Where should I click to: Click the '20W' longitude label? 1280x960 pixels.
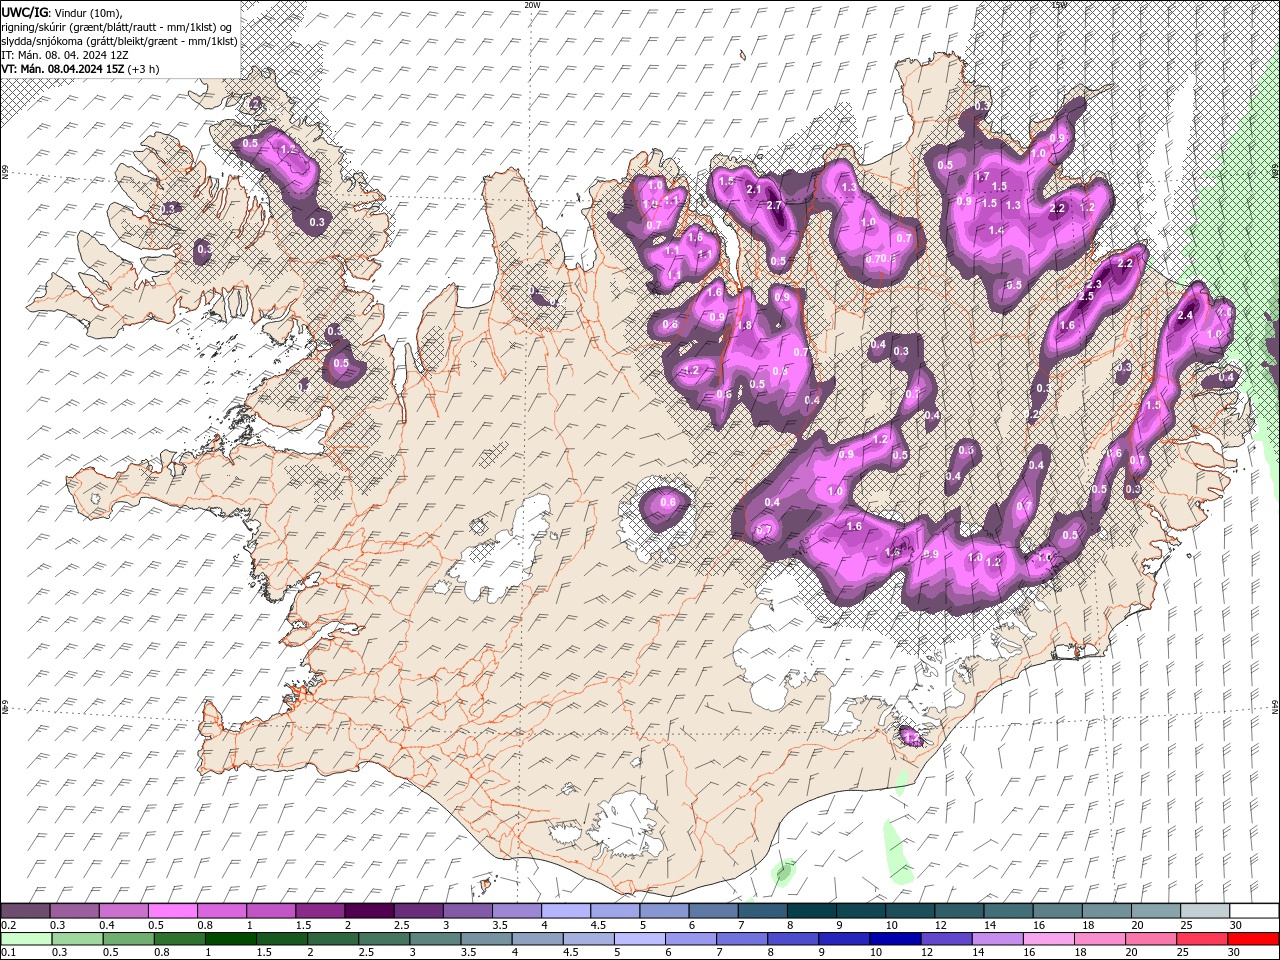(x=532, y=5)
